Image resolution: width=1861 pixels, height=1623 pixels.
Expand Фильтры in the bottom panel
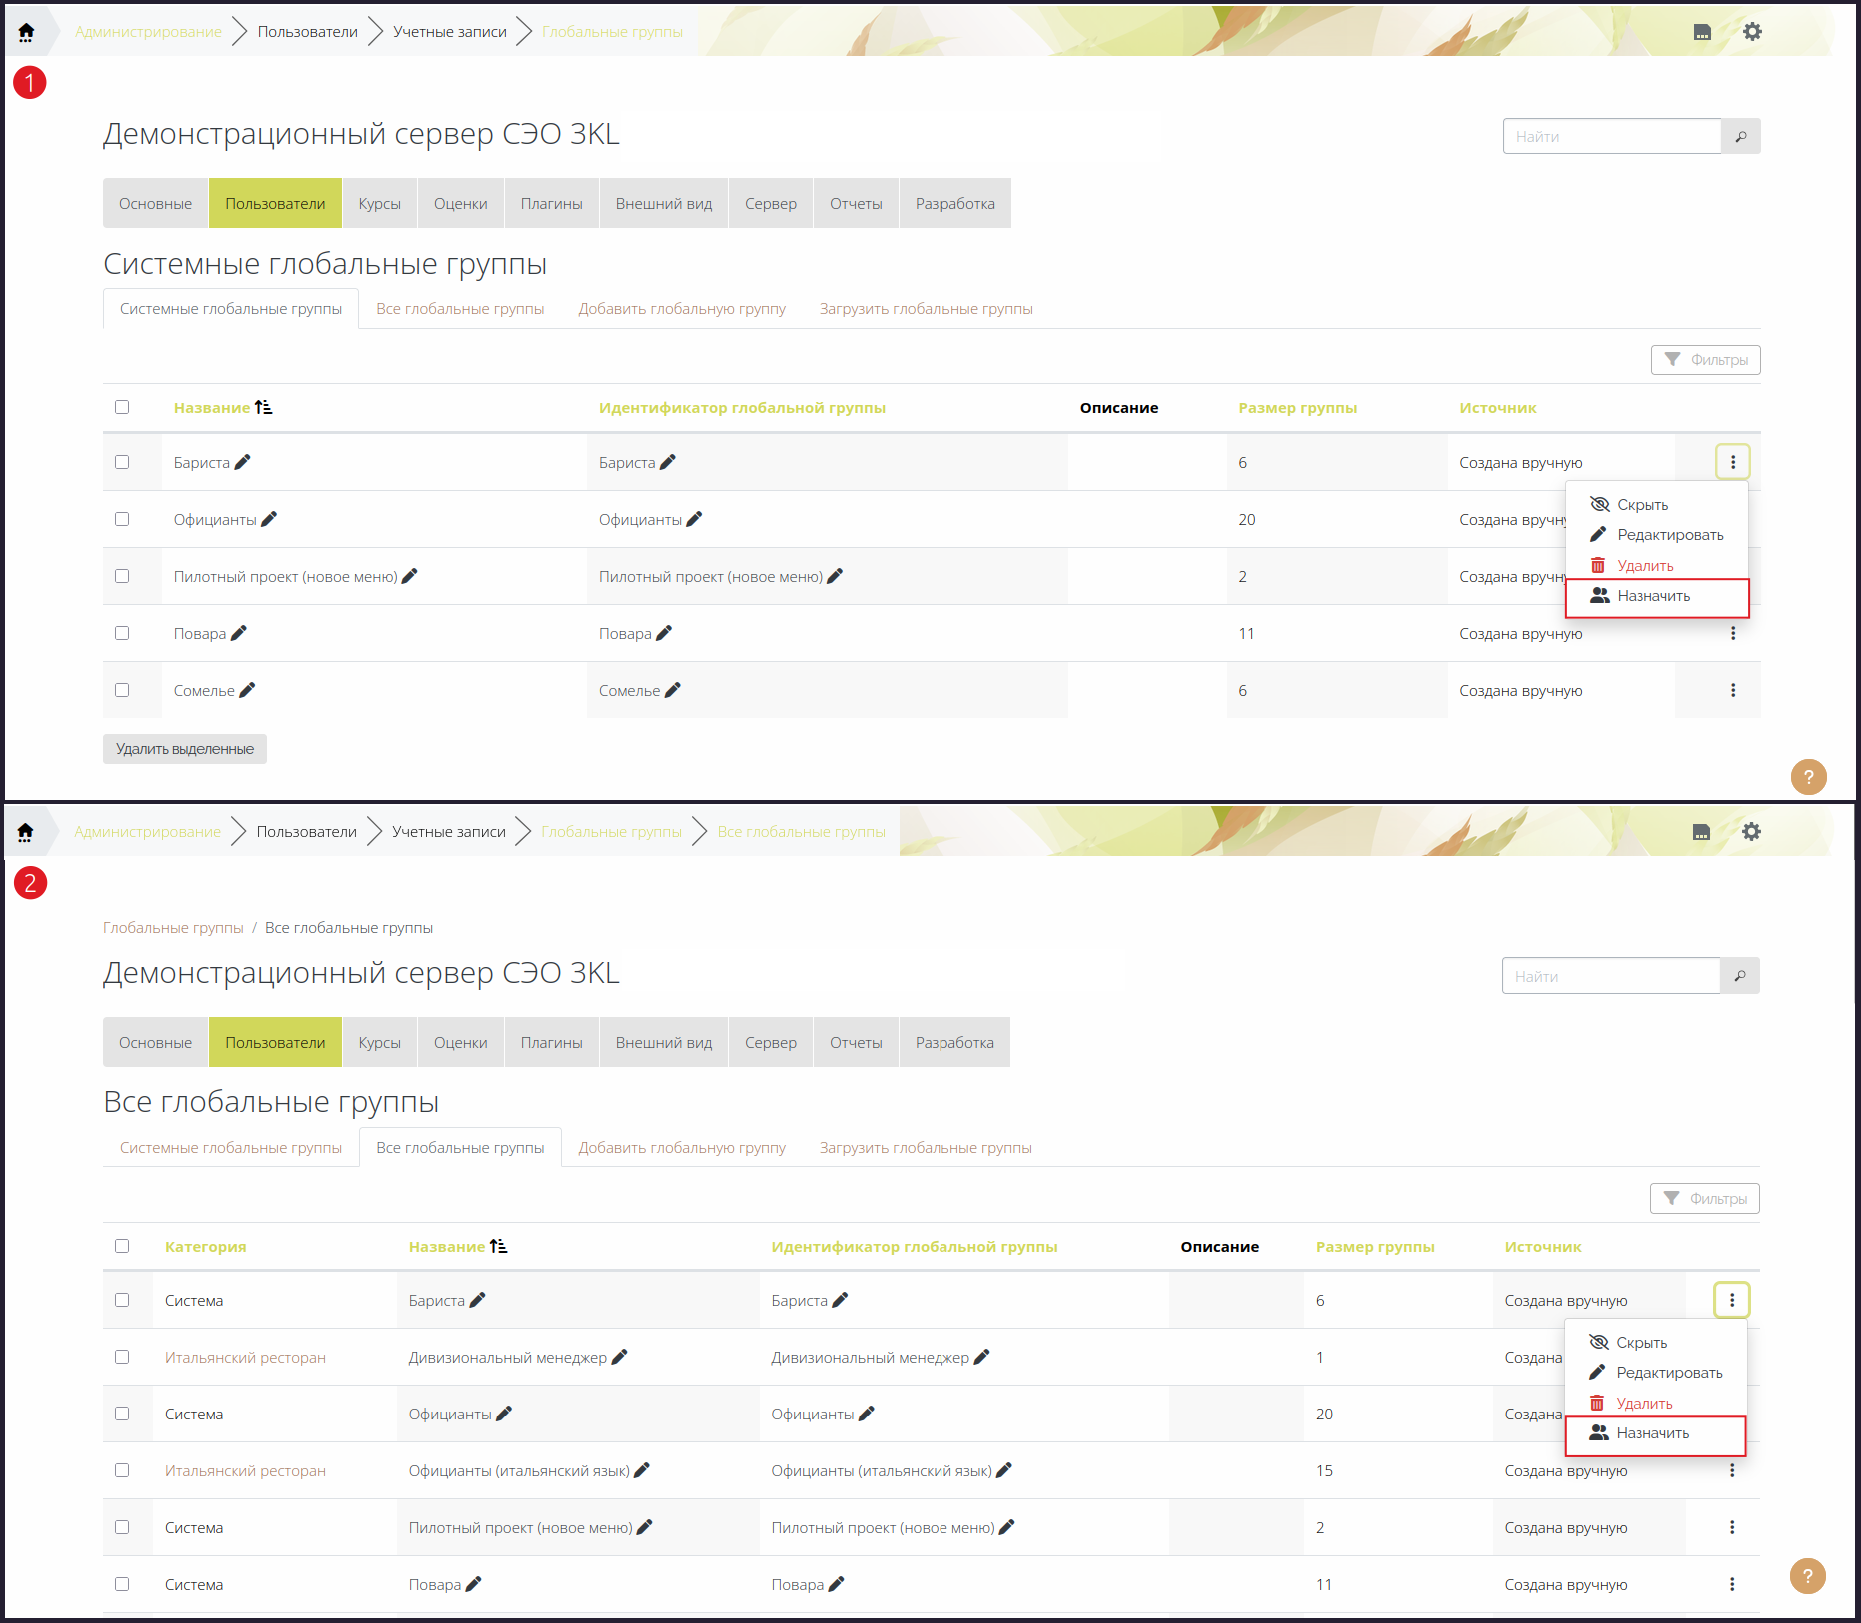click(1704, 1199)
